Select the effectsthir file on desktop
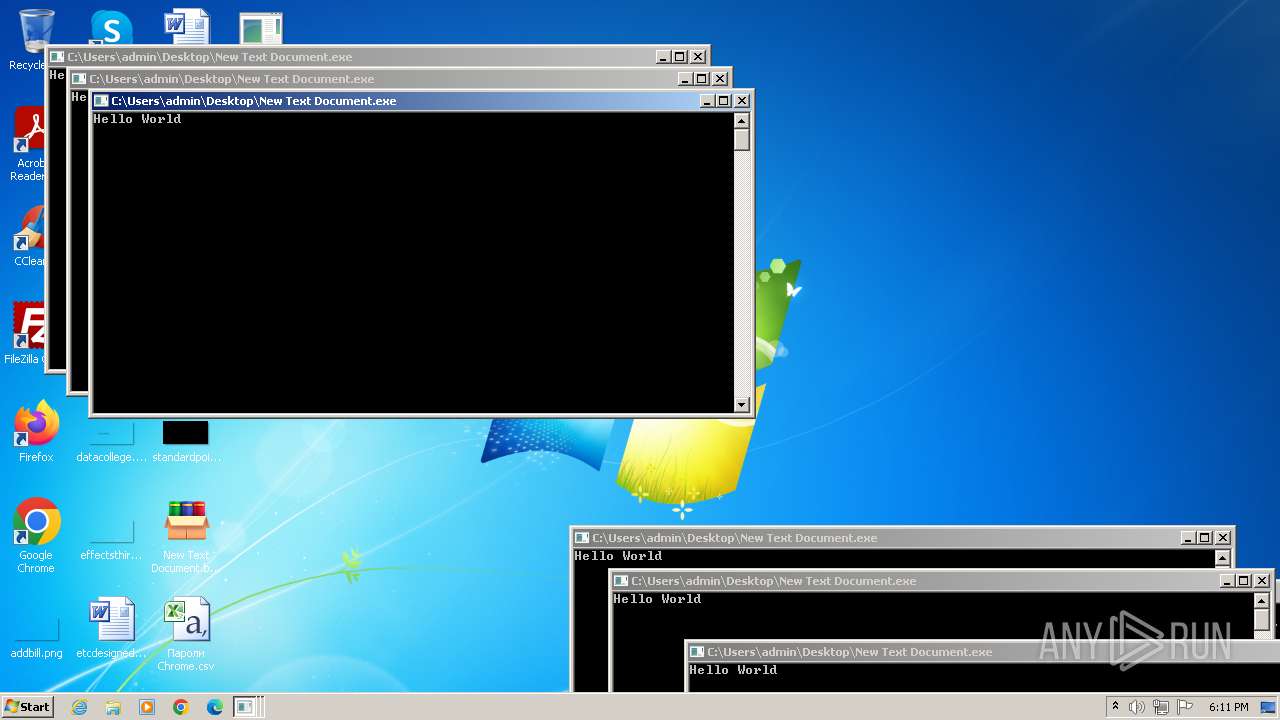The width and height of the screenshot is (1280, 720). tap(111, 540)
